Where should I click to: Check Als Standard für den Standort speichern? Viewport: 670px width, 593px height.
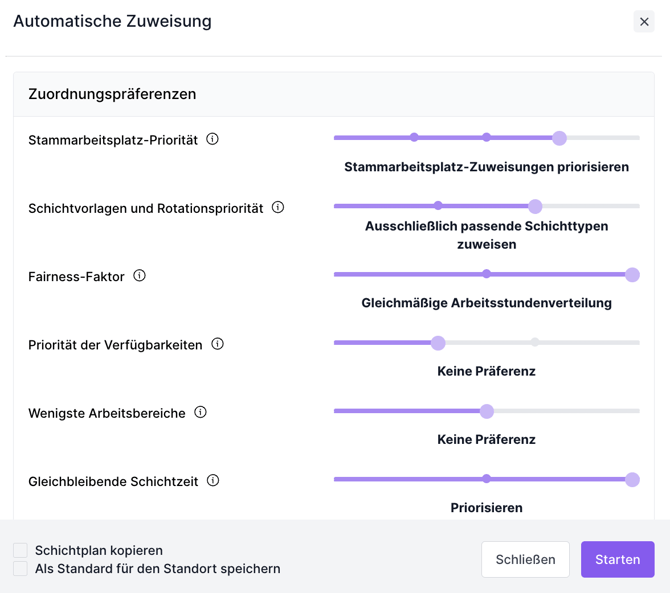(x=20, y=568)
